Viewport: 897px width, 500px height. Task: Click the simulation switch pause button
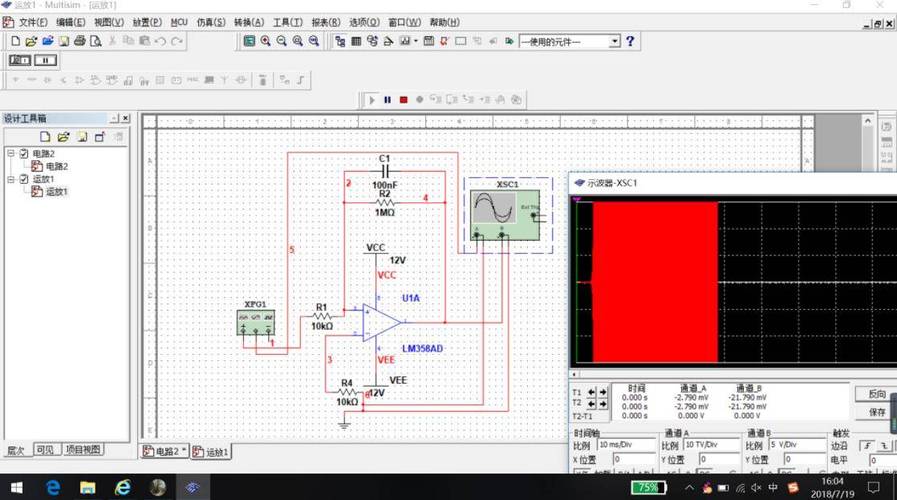tap(45, 60)
